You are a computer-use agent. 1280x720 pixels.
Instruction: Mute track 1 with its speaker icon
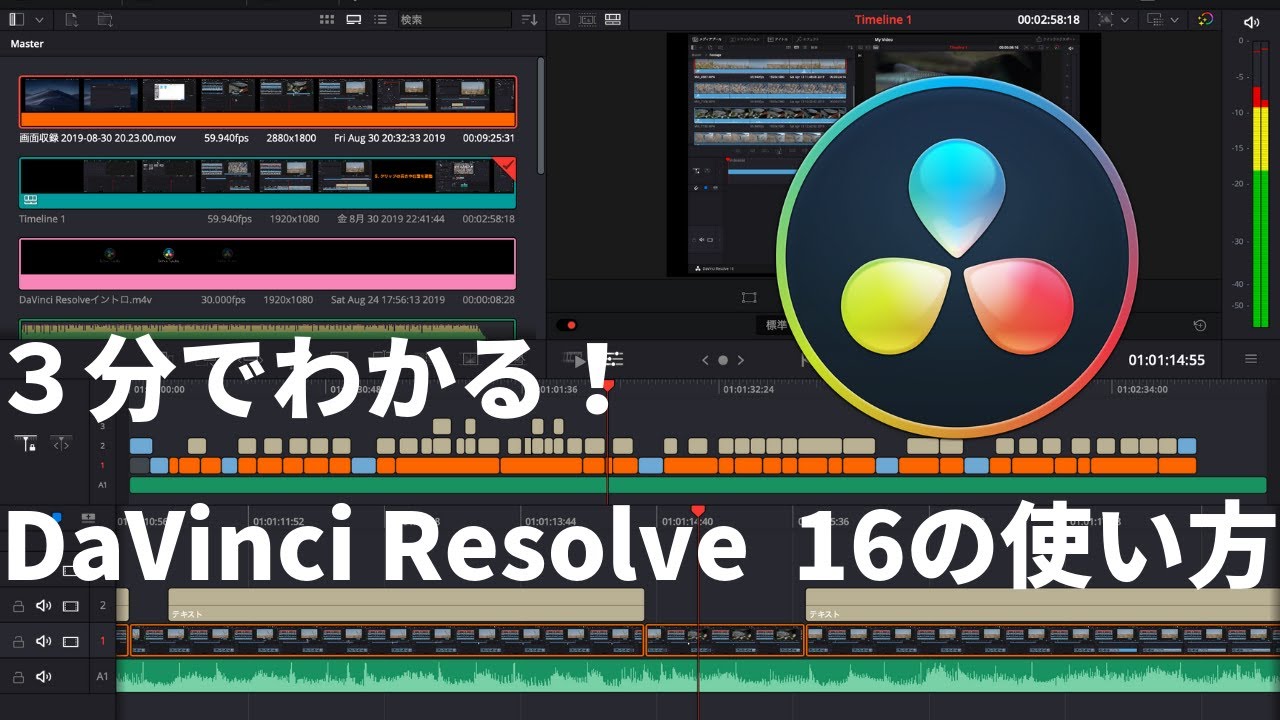[44, 641]
